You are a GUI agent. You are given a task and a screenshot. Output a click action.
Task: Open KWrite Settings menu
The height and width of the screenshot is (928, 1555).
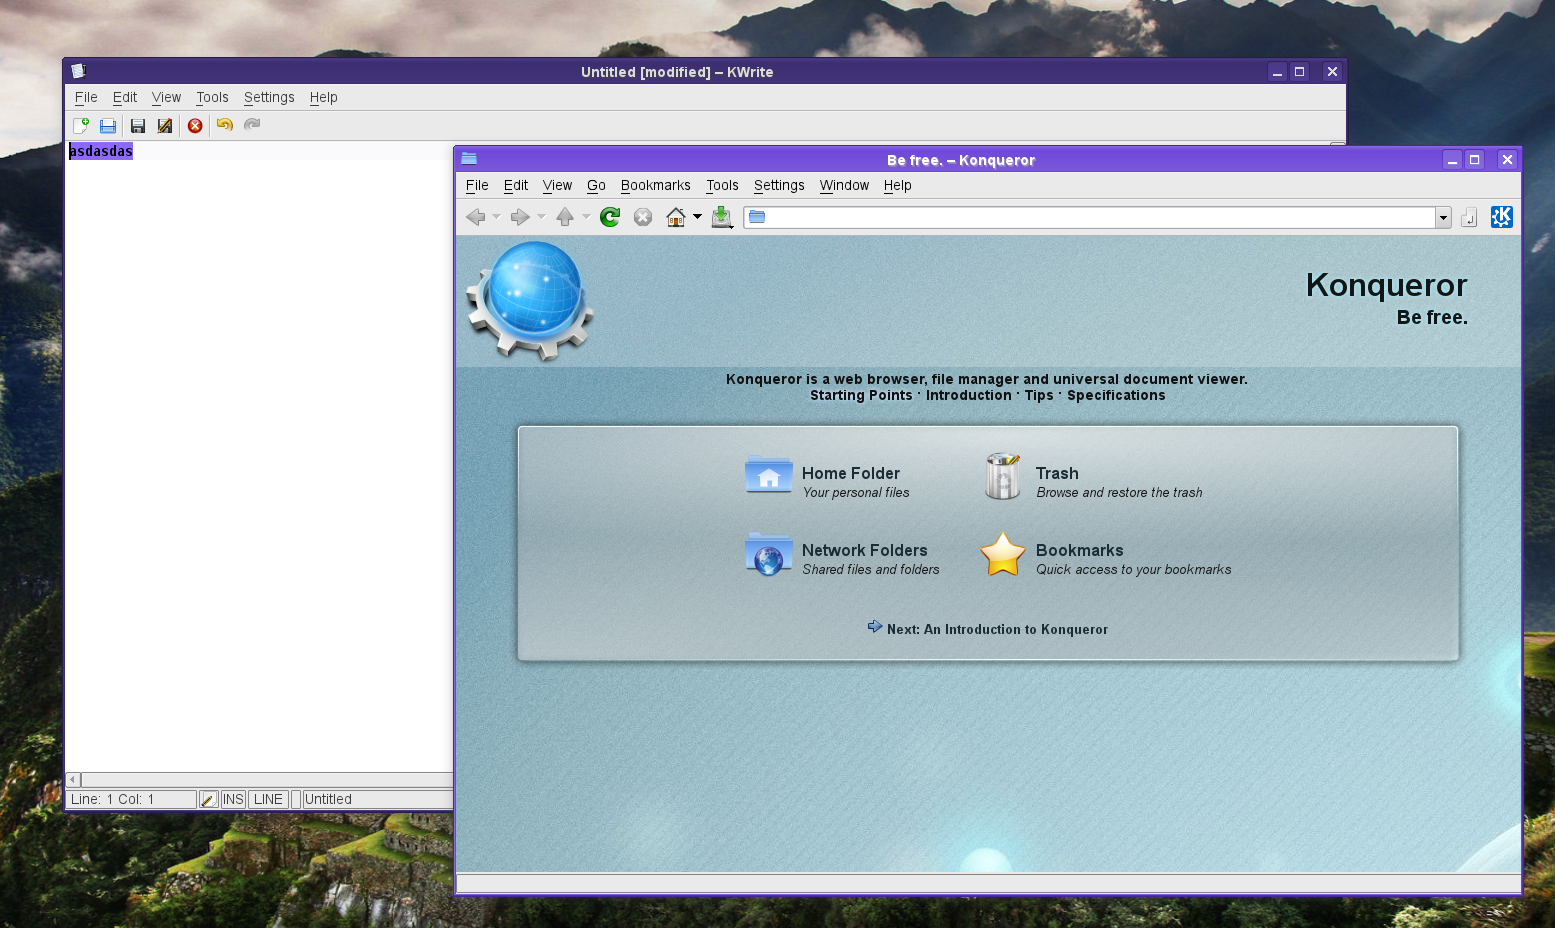[269, 97]
